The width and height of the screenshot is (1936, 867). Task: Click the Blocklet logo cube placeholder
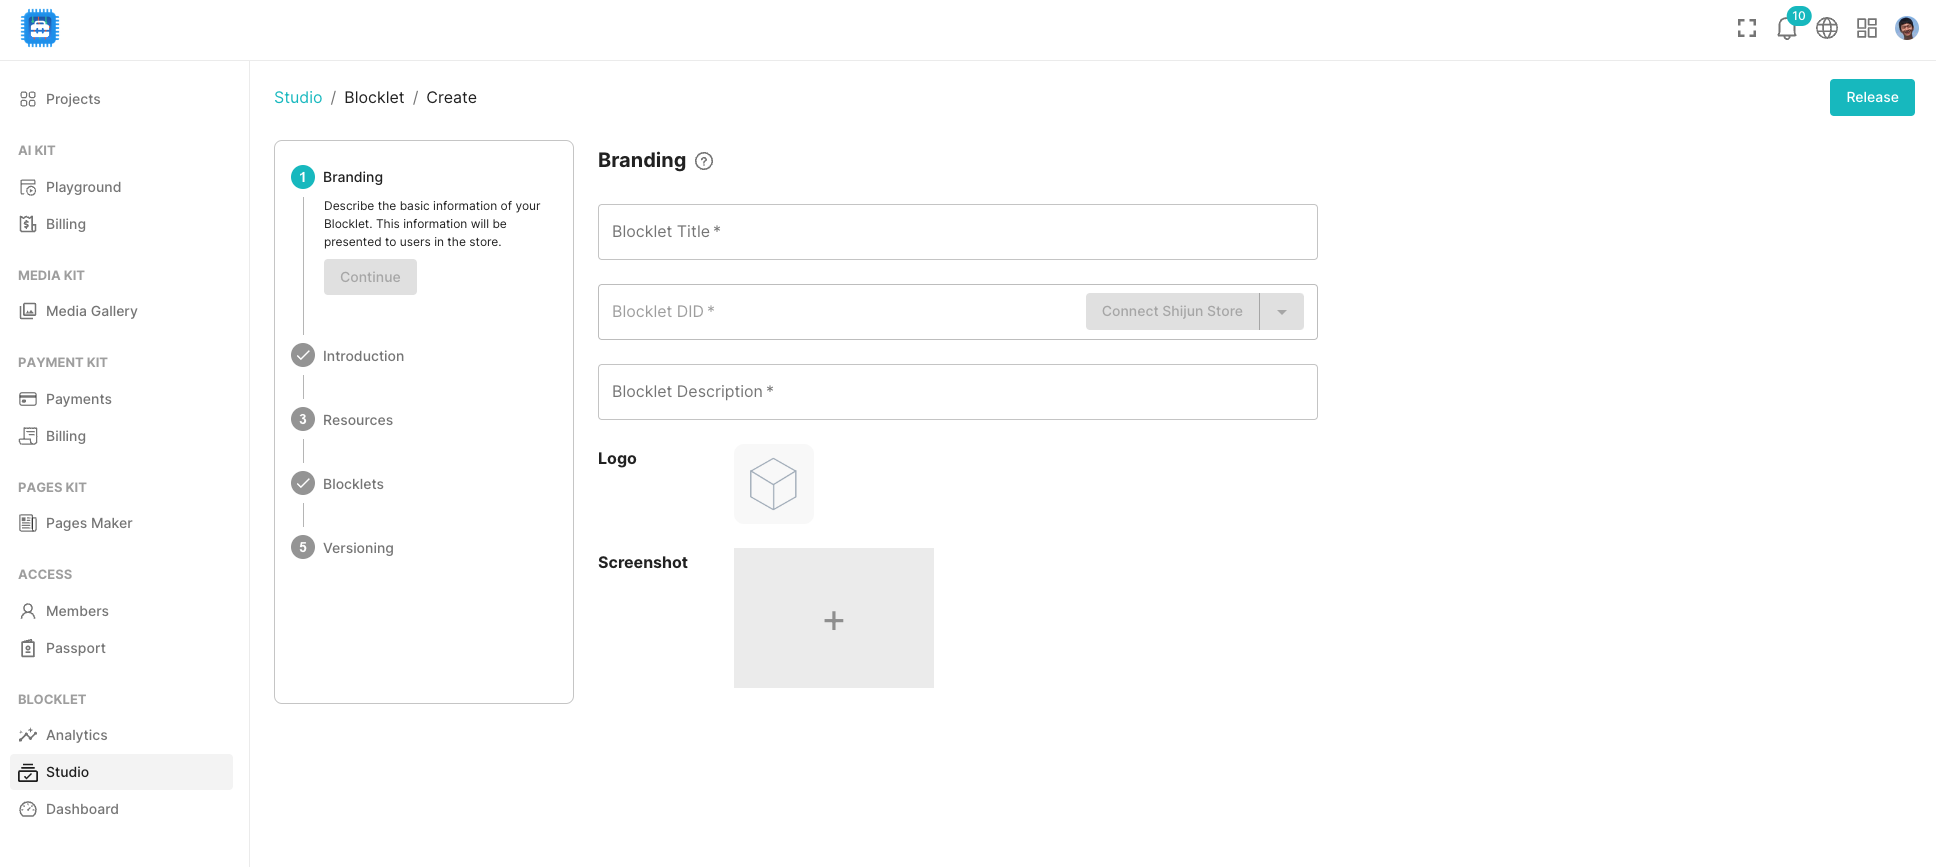(773, 484)
